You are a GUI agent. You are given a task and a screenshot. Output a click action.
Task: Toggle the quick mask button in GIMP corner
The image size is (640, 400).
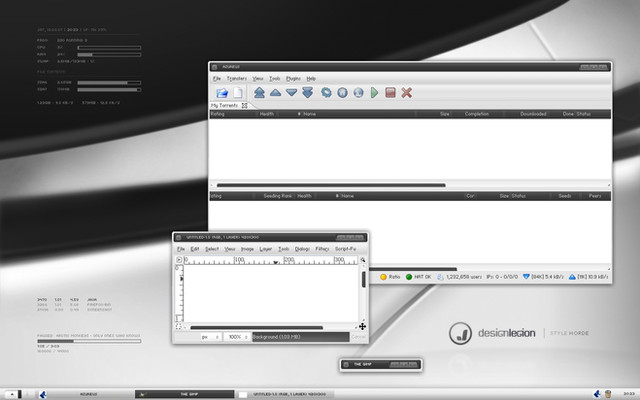[x=178, y=327]
